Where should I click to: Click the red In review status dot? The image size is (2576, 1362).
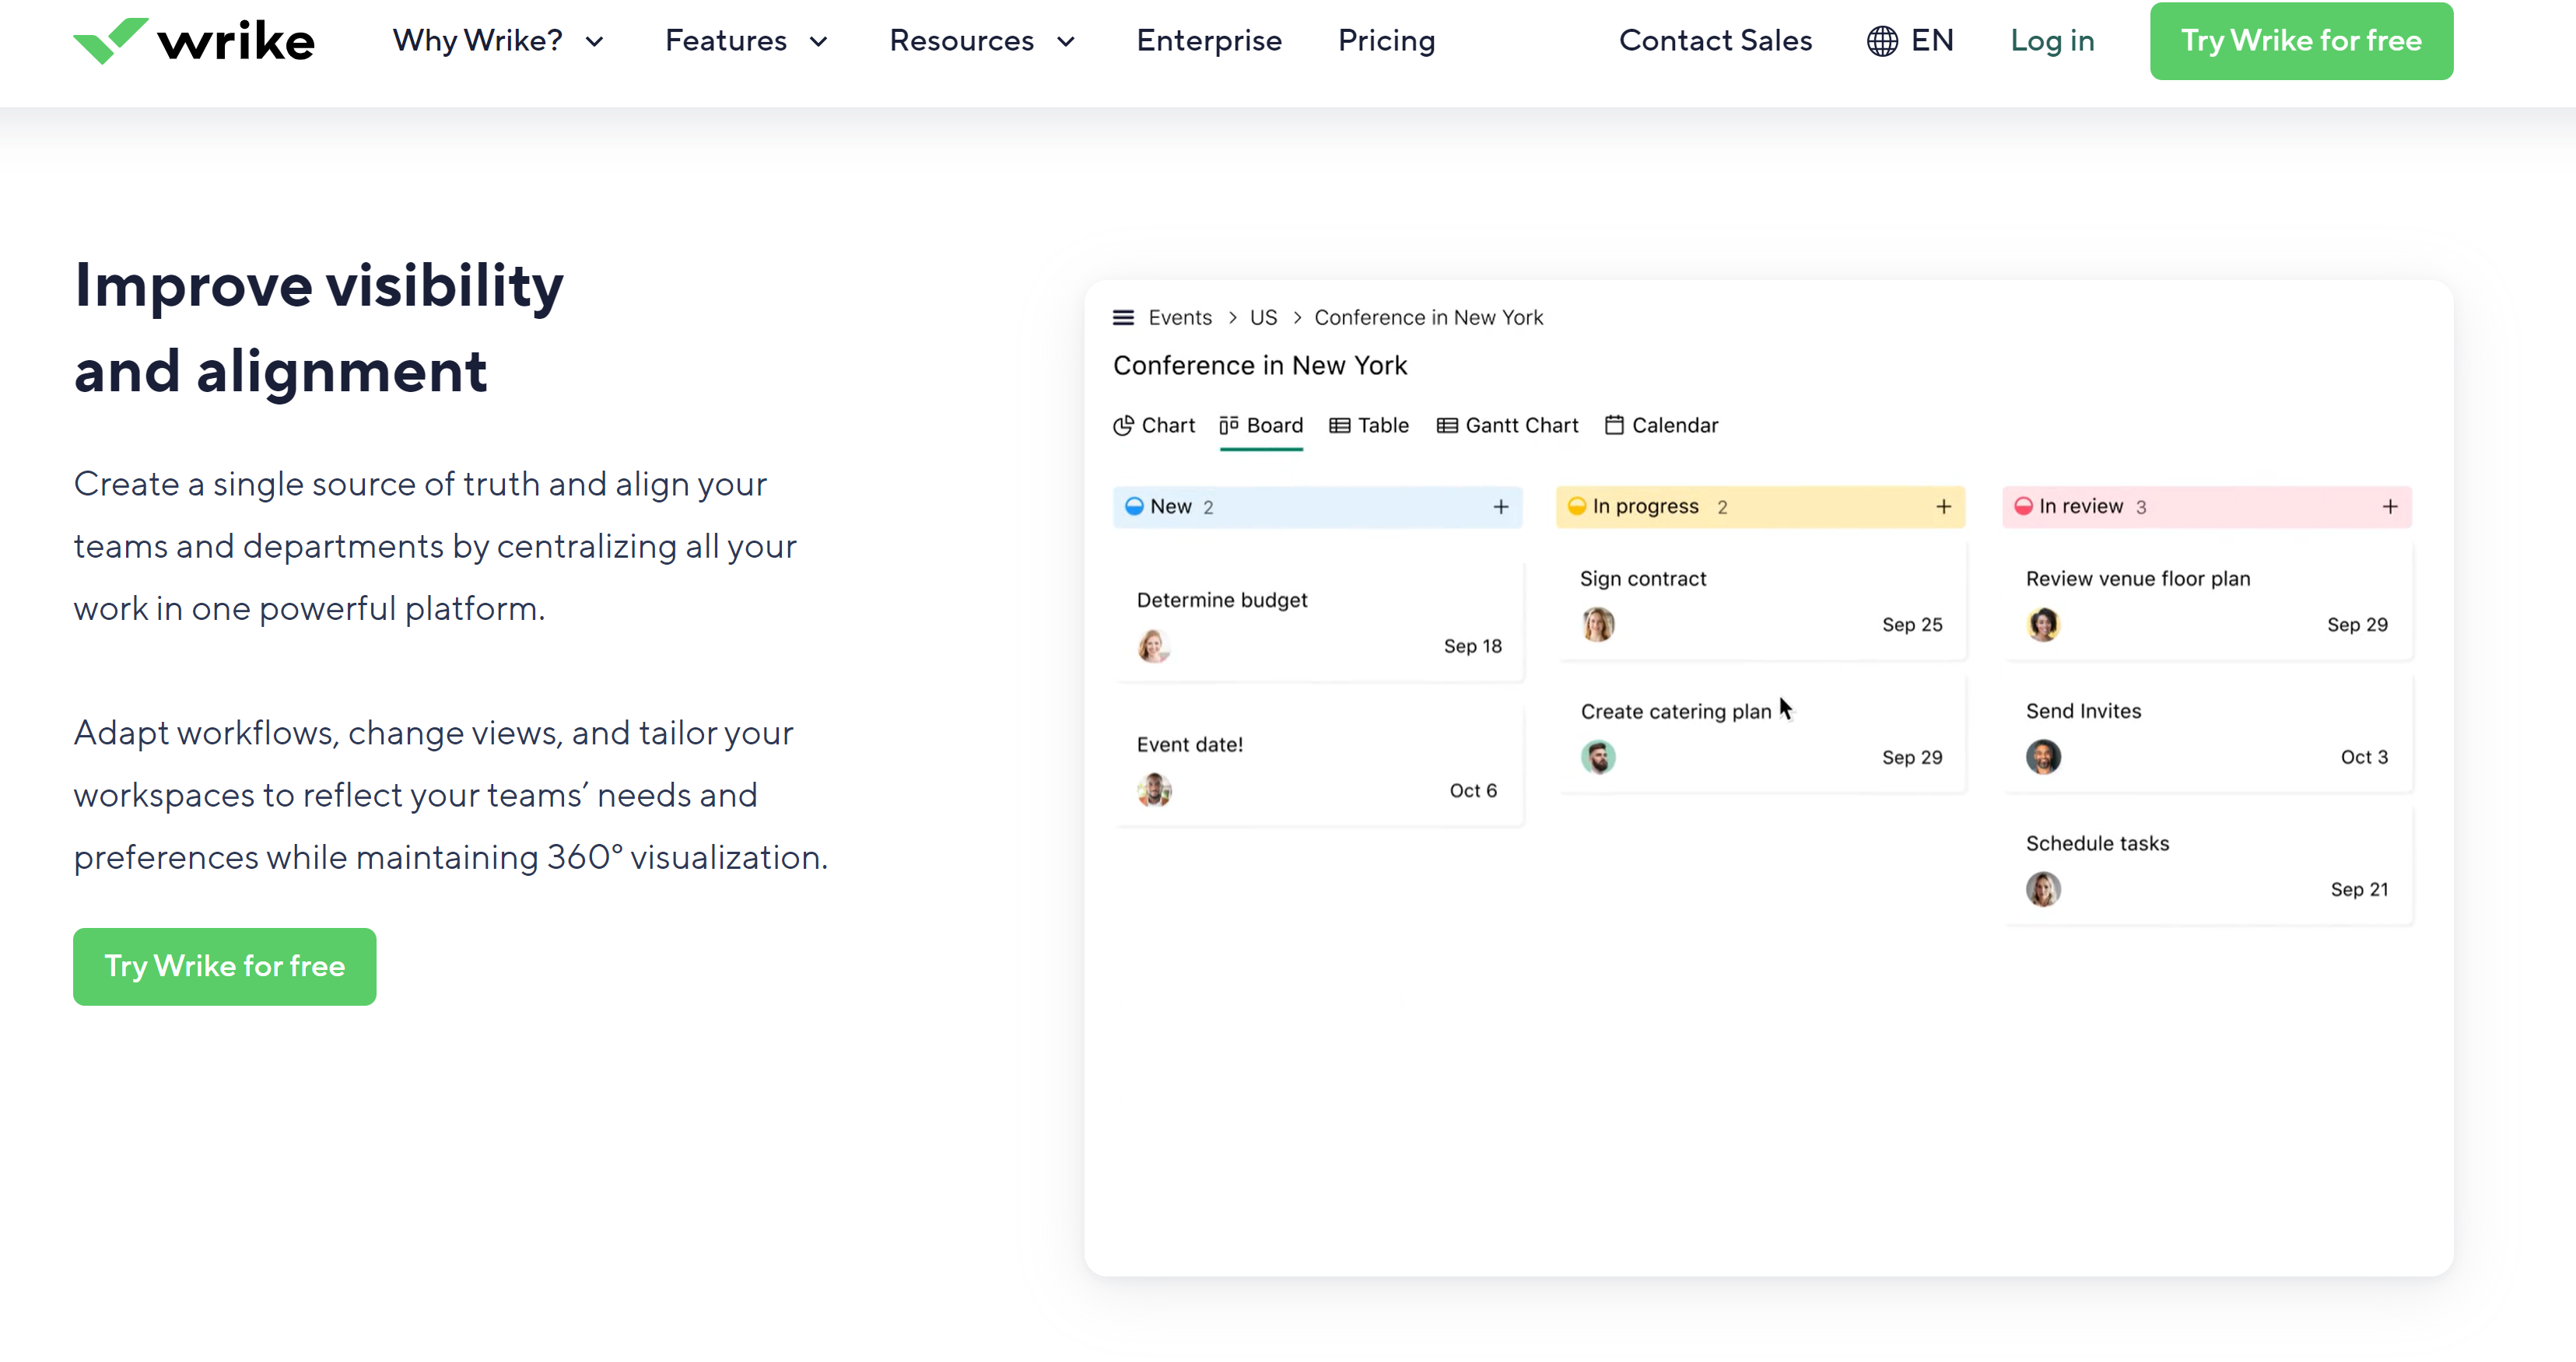point(2023,506)
